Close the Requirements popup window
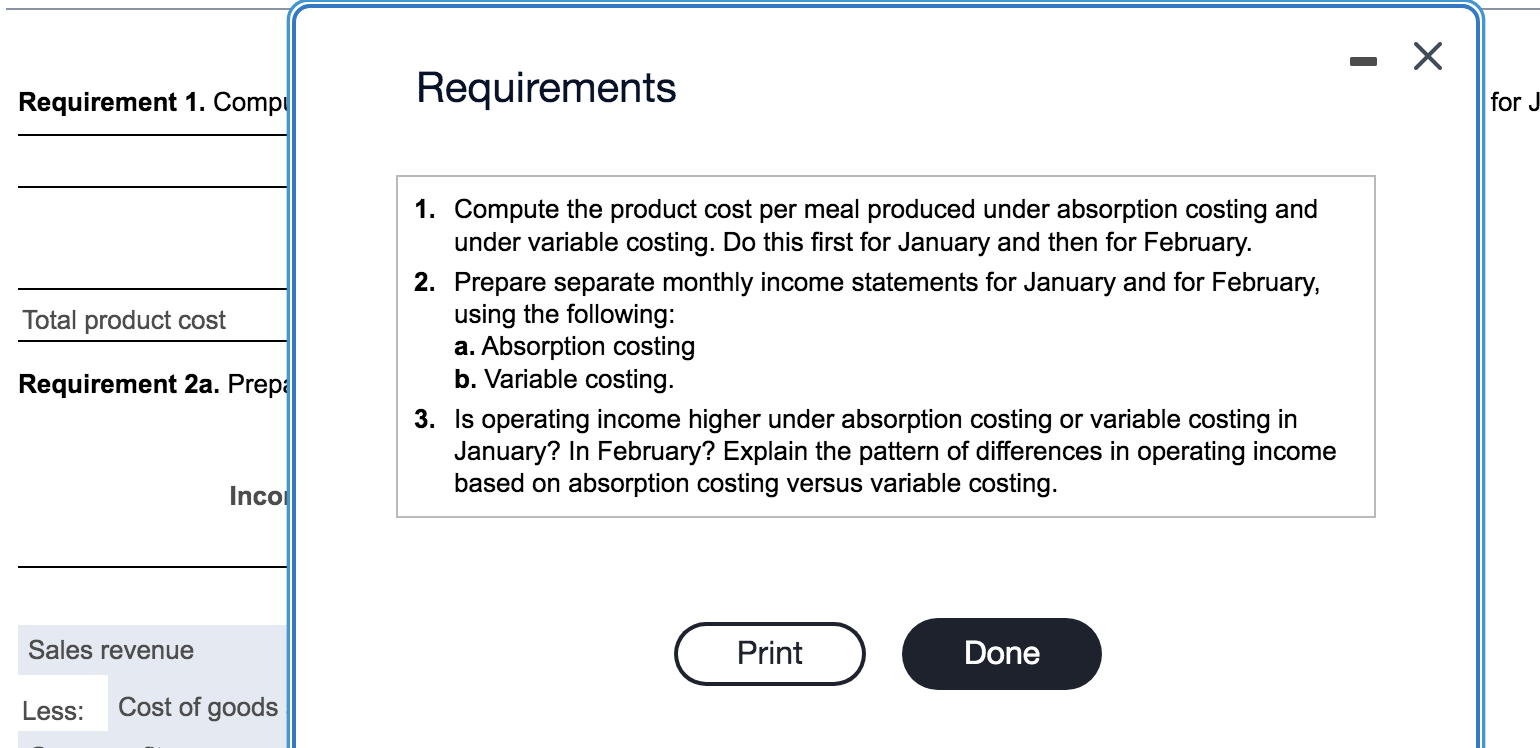Screen dimensions: 1540x748 click(x=1427, y=57)
